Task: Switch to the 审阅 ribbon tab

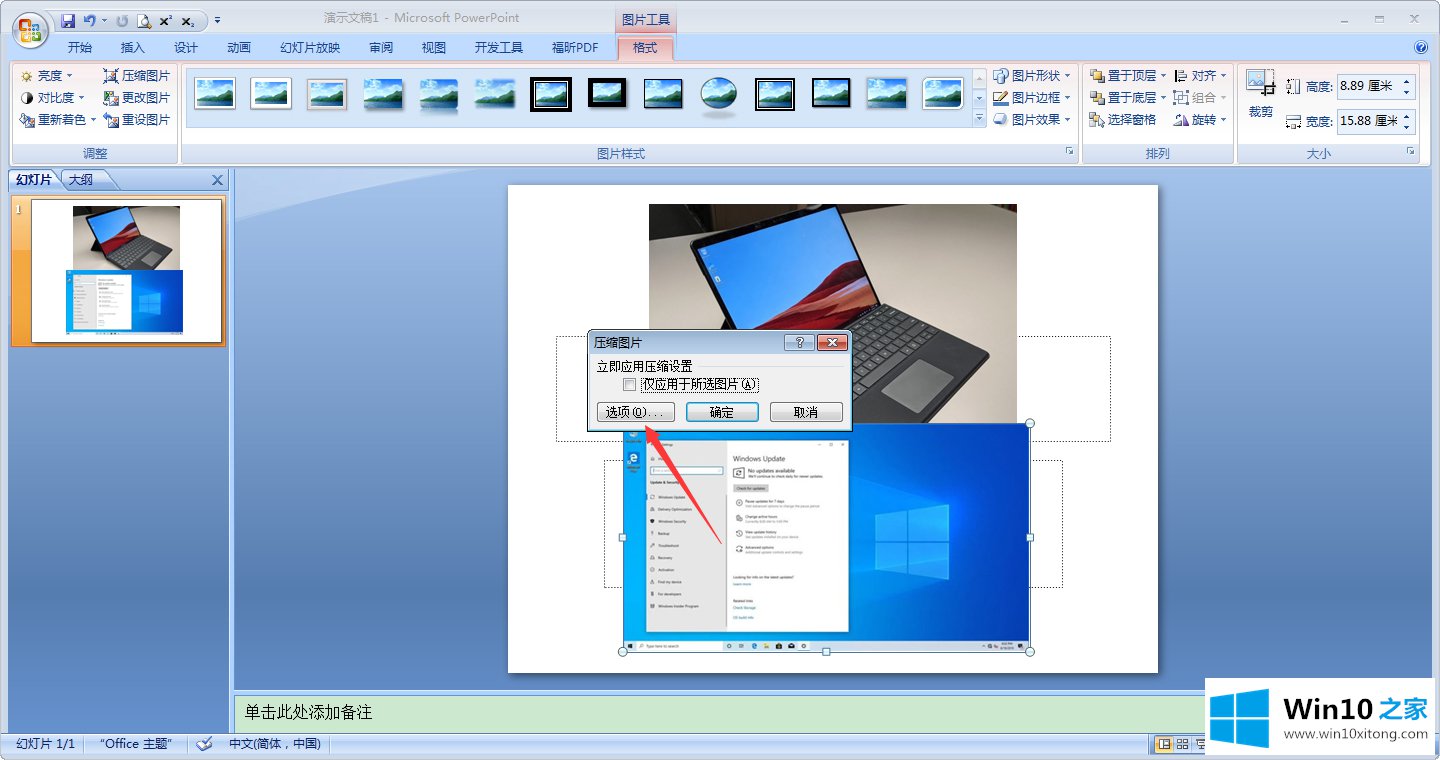Action: [381, 48]
